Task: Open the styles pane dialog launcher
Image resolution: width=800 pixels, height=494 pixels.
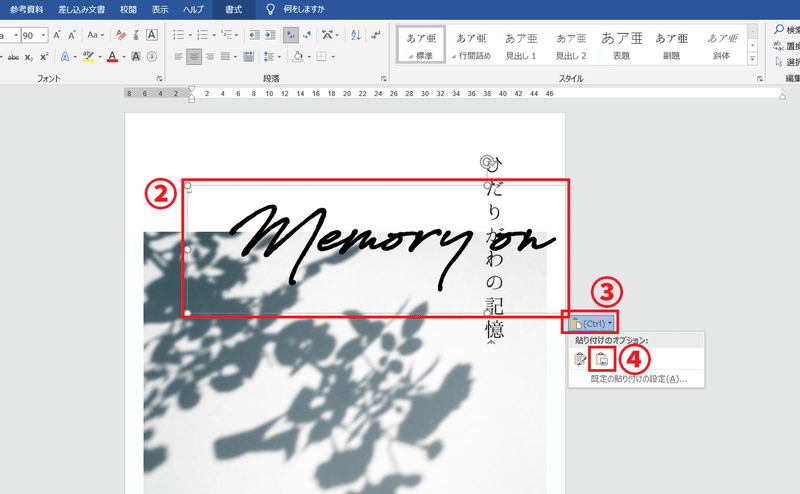Action: 760,79
